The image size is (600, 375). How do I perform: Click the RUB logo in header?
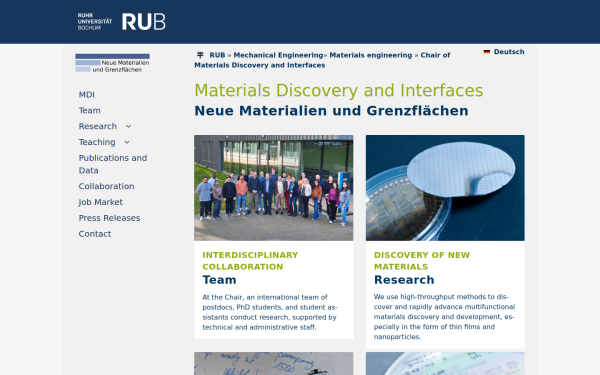pyautogui.click(x=143, y=22)
